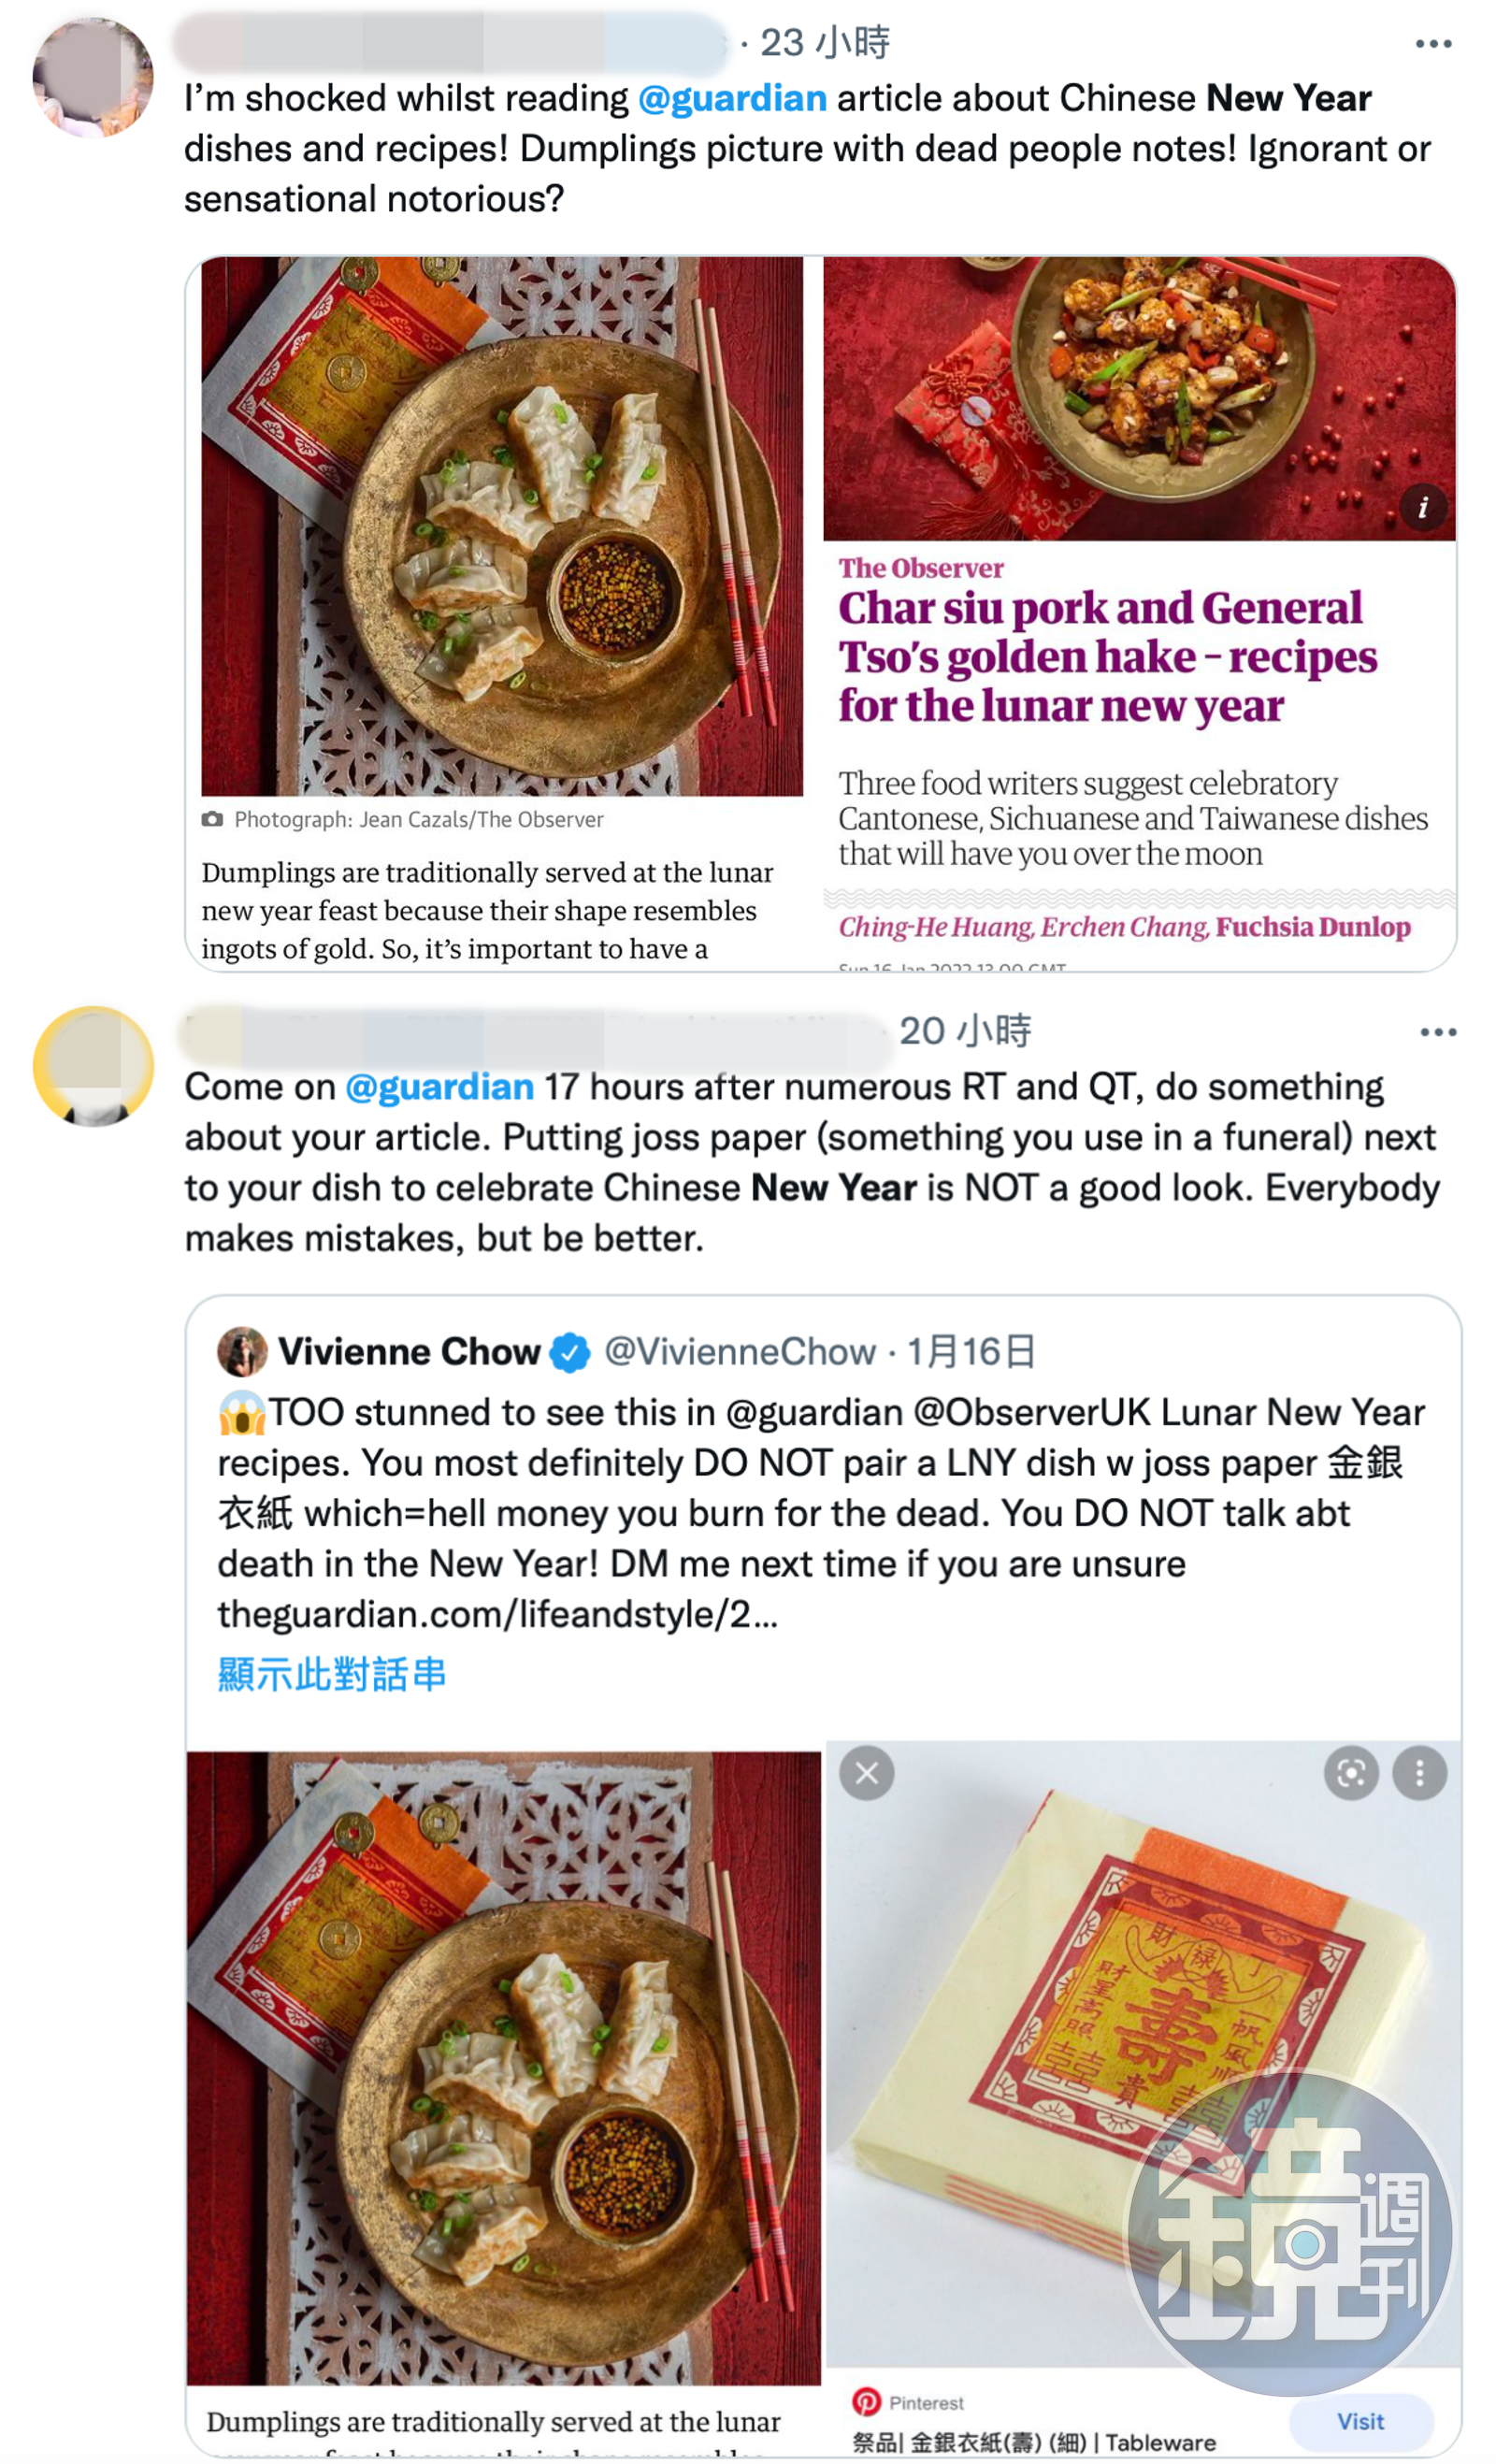Open the vertical three-dot image menu
Screen dimensions: 1496x2464
click(1419, 1773)
